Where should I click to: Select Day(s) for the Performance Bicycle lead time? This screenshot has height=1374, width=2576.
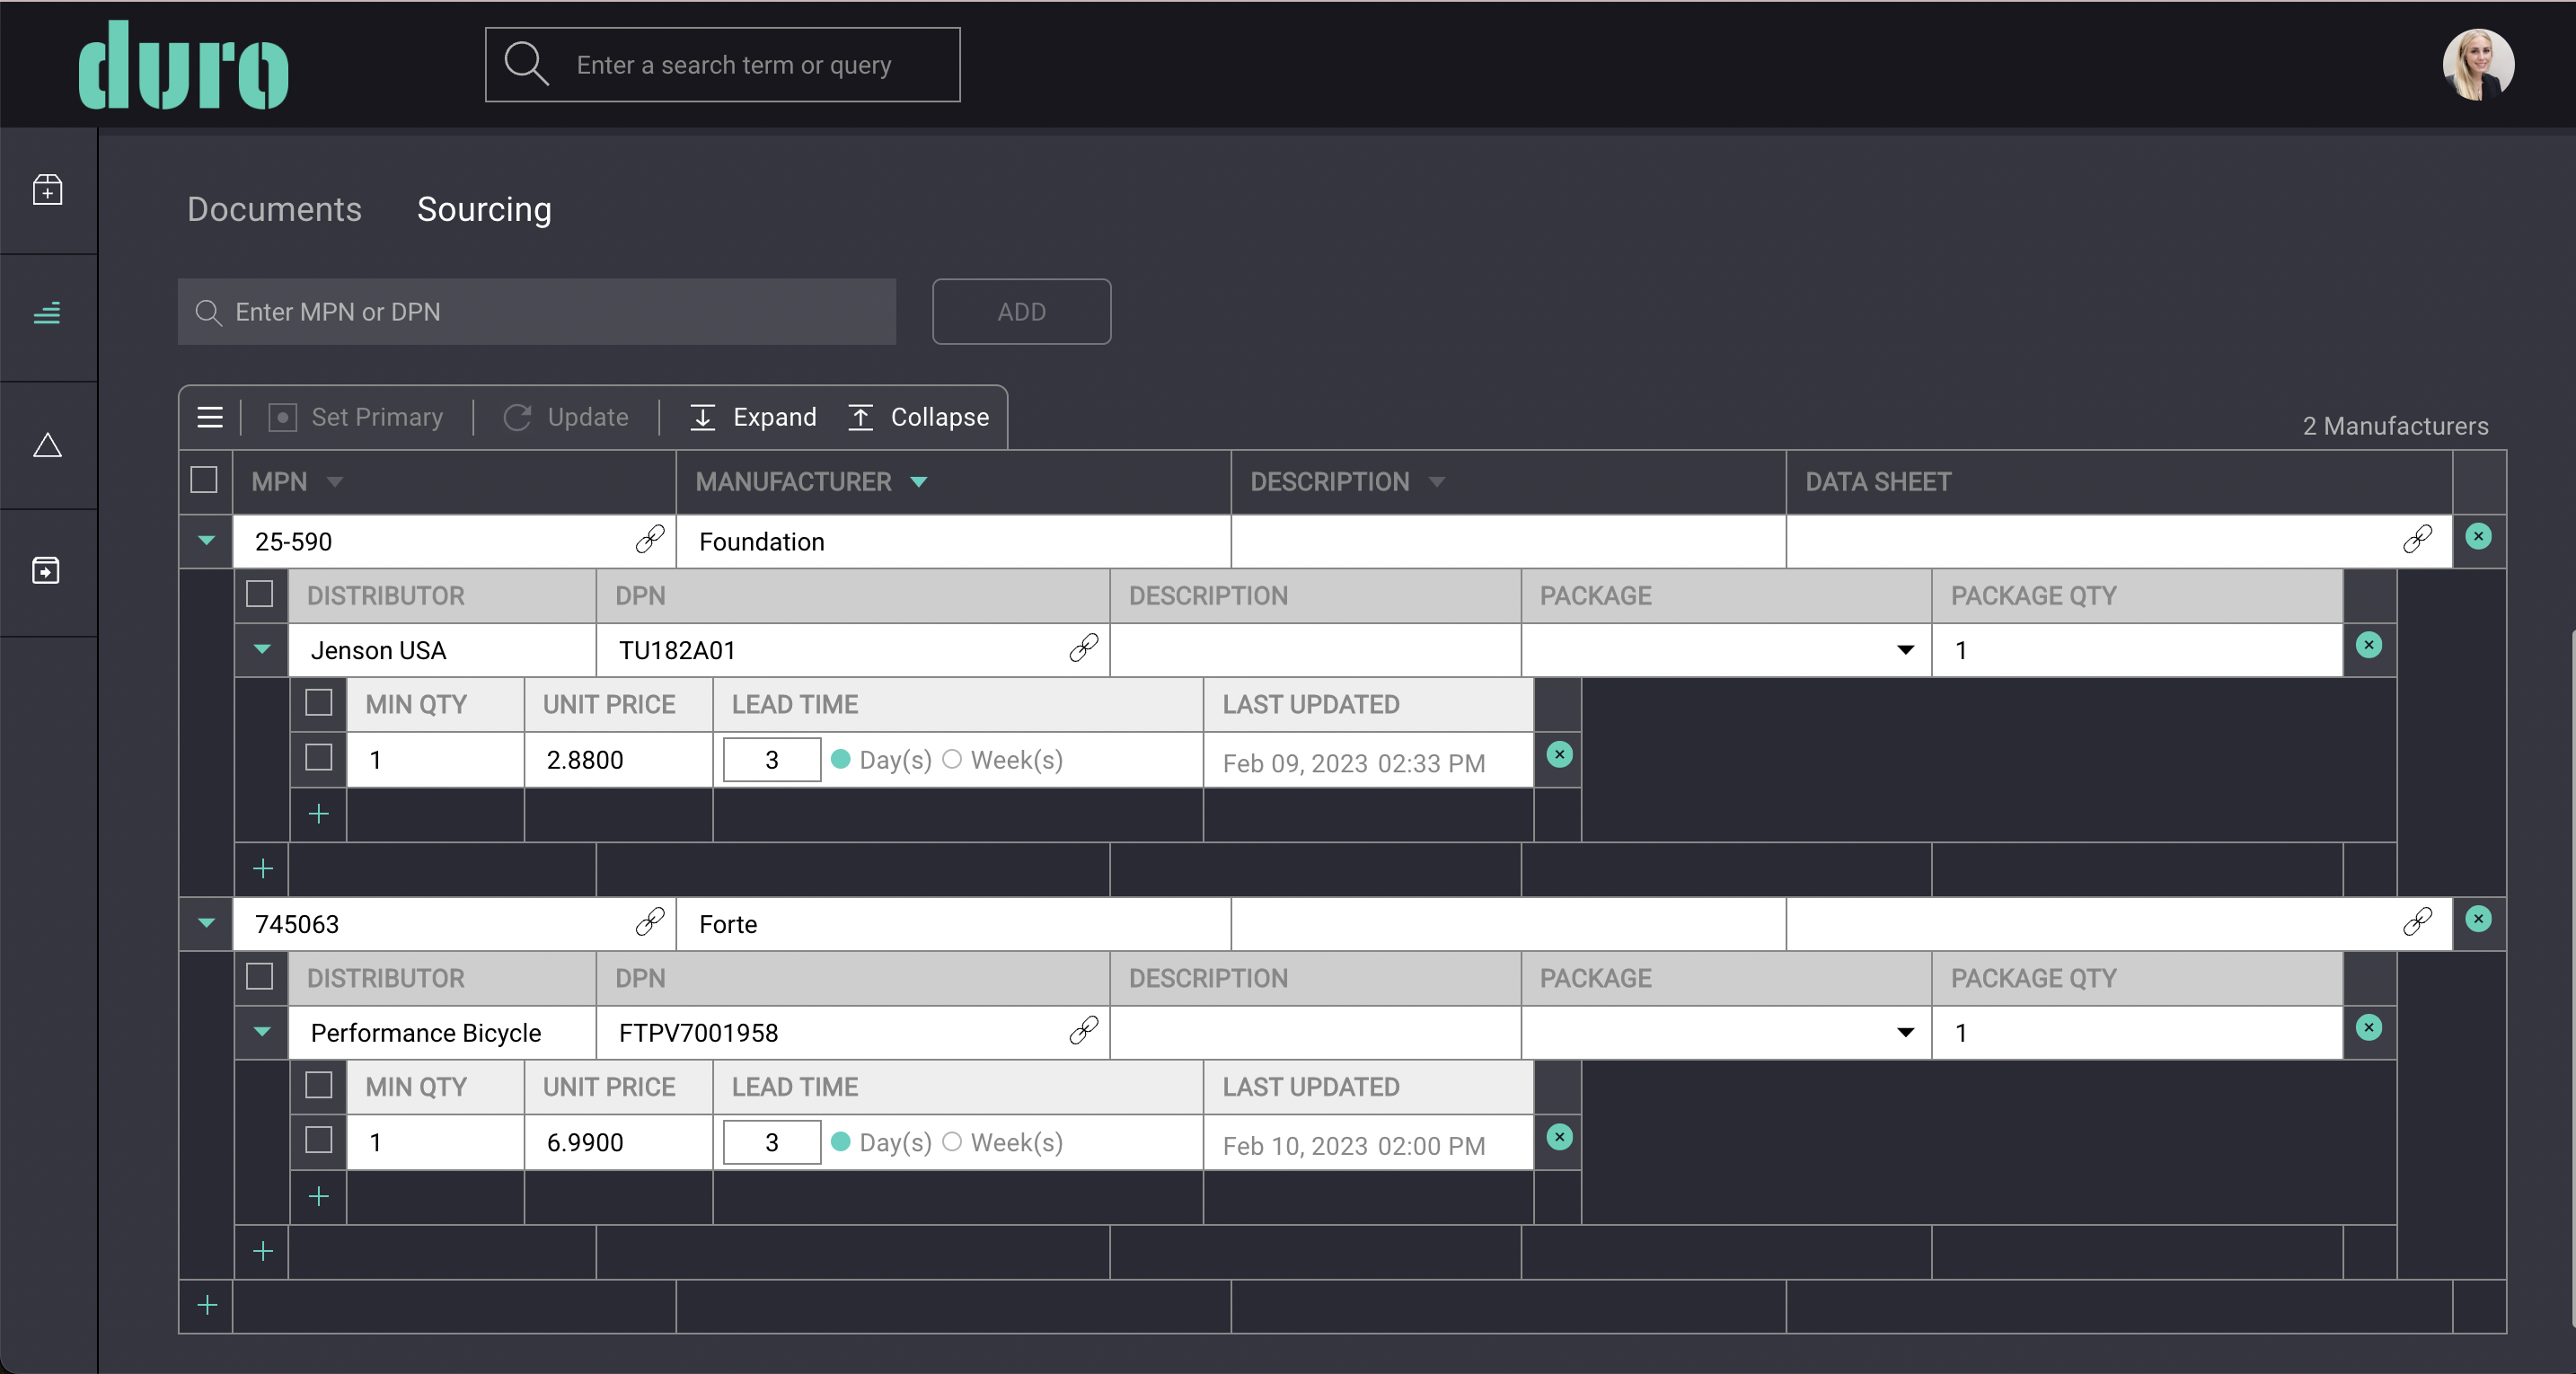841,1142
